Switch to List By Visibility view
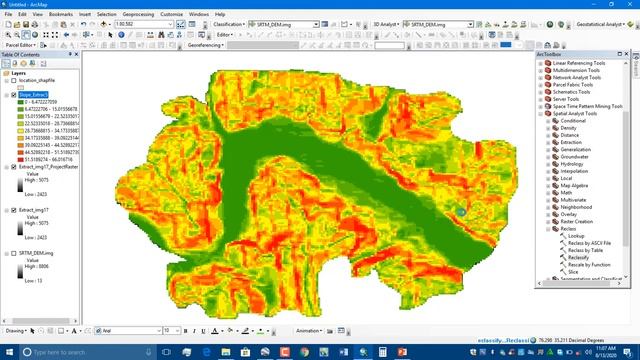640x360 pixels. click(x=24, y=63)
